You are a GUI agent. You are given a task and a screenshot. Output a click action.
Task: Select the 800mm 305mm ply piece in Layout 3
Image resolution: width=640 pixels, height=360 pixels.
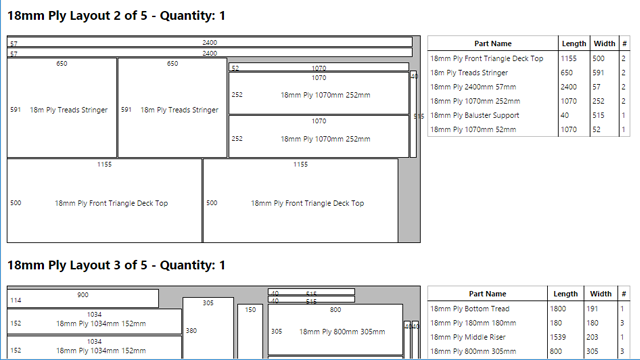(x=335, y=330)
